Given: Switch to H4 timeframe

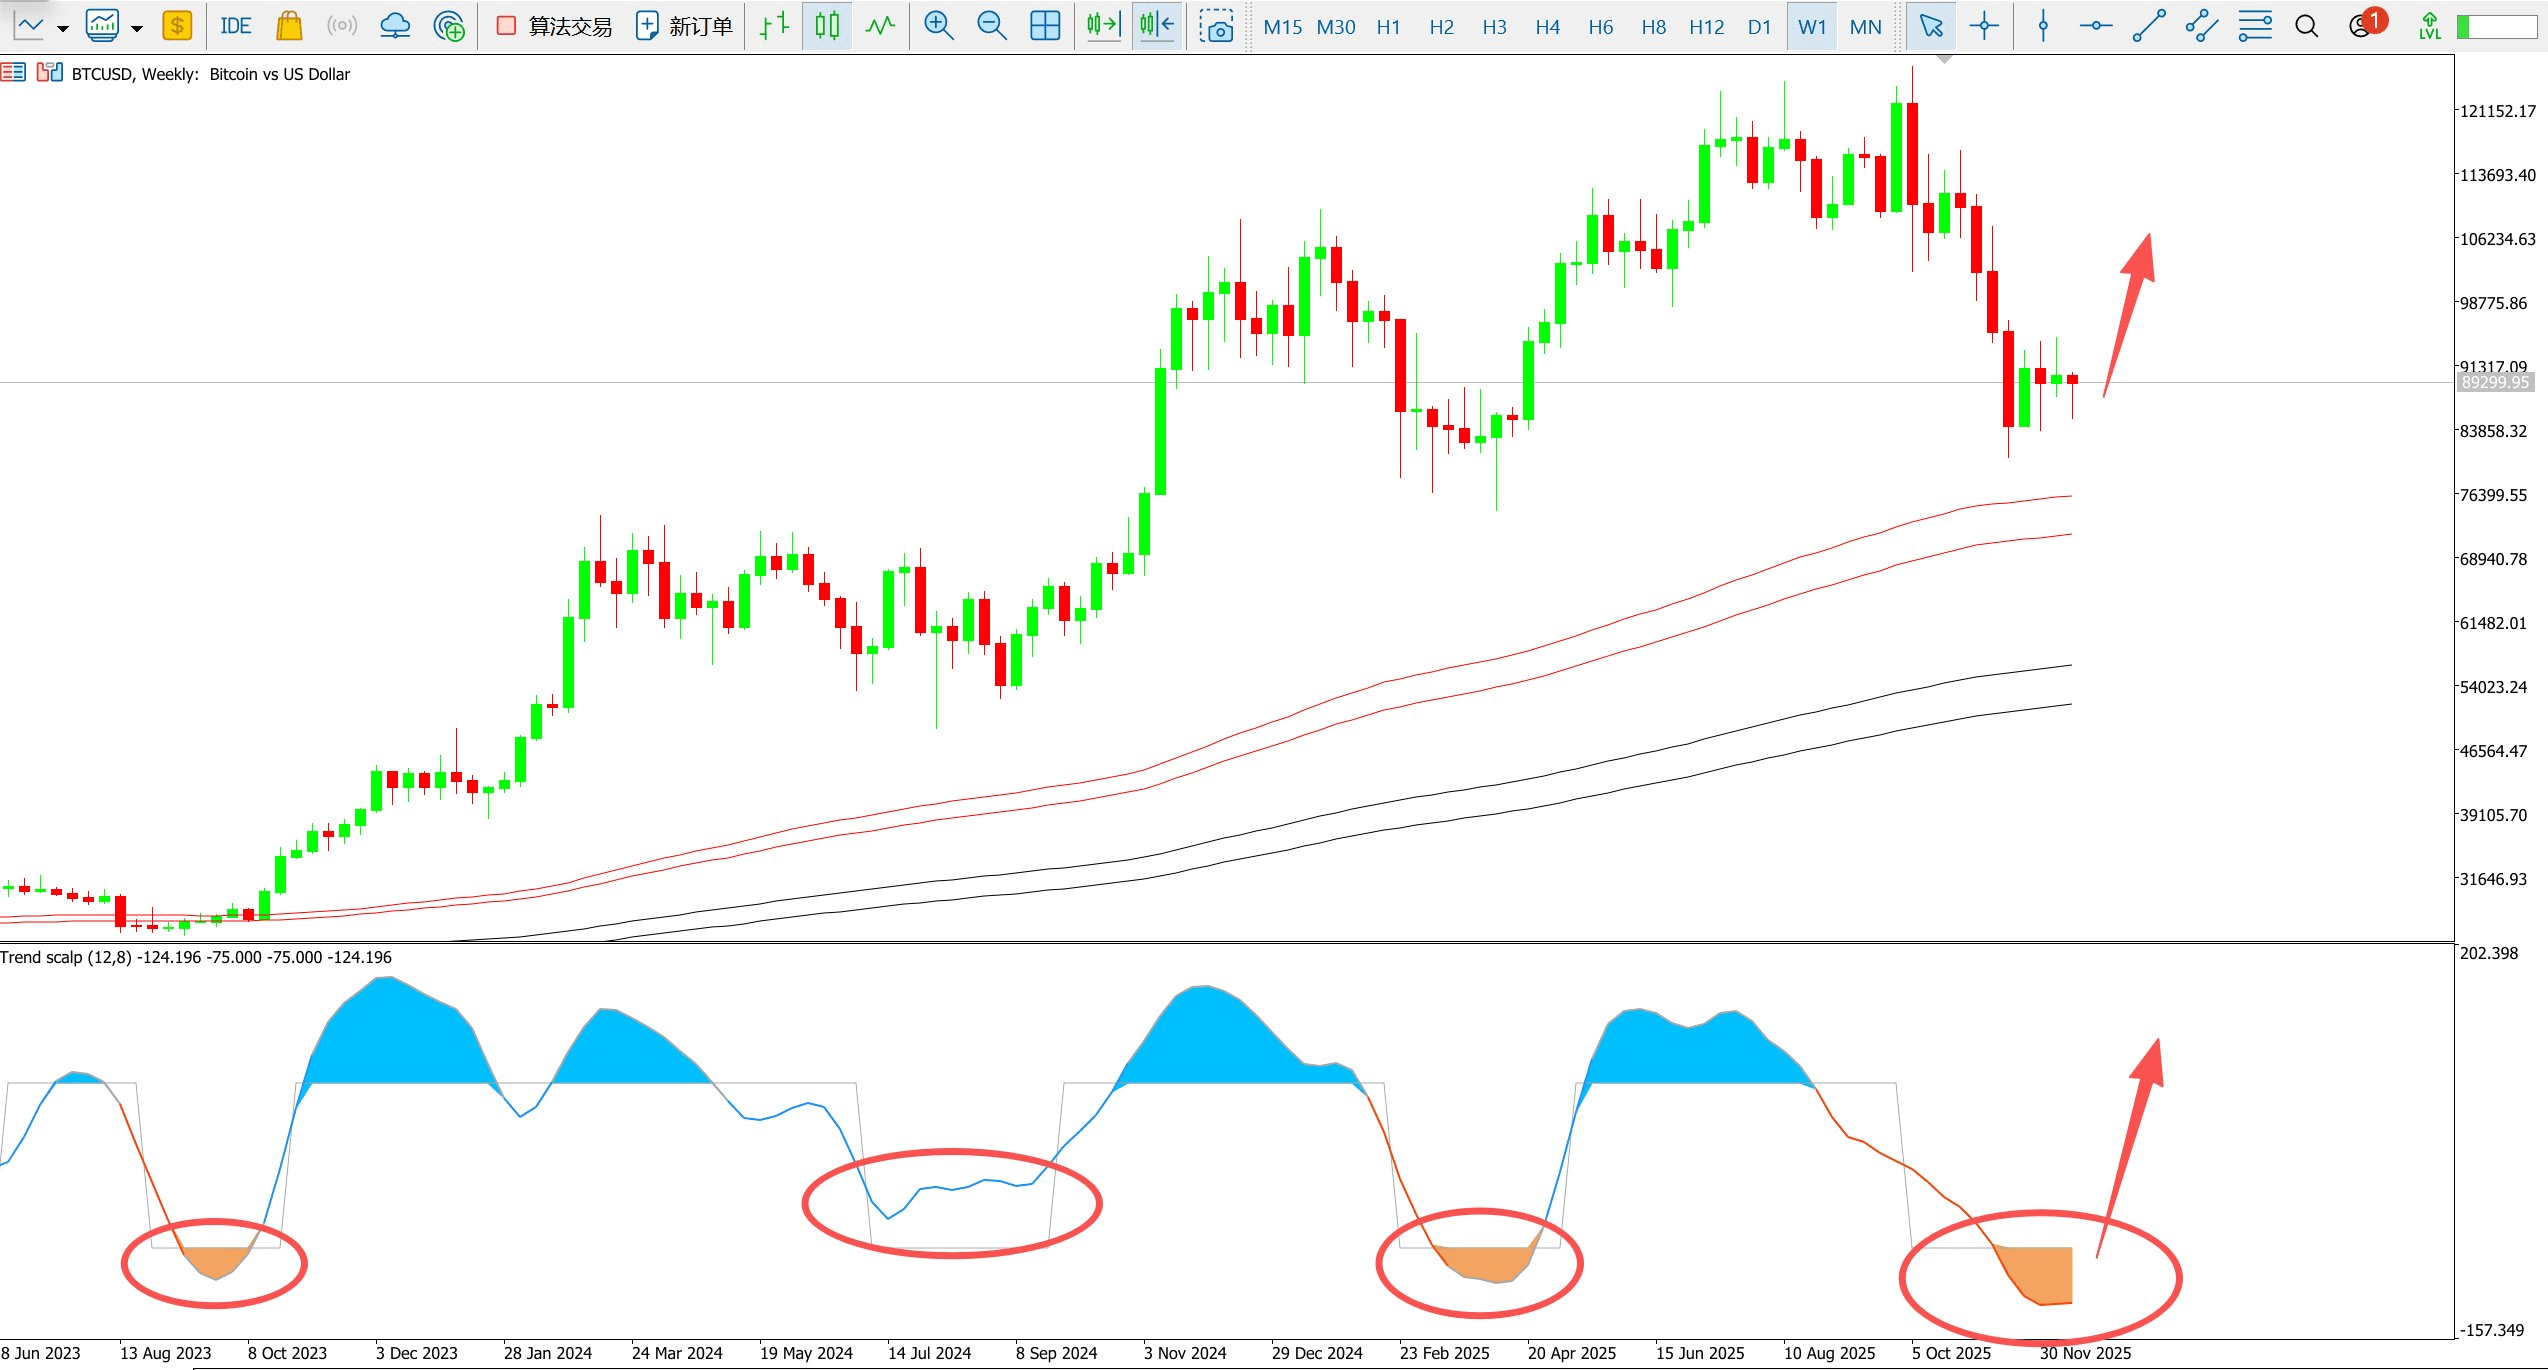Looking at the screenshot, I should 1547,27.
